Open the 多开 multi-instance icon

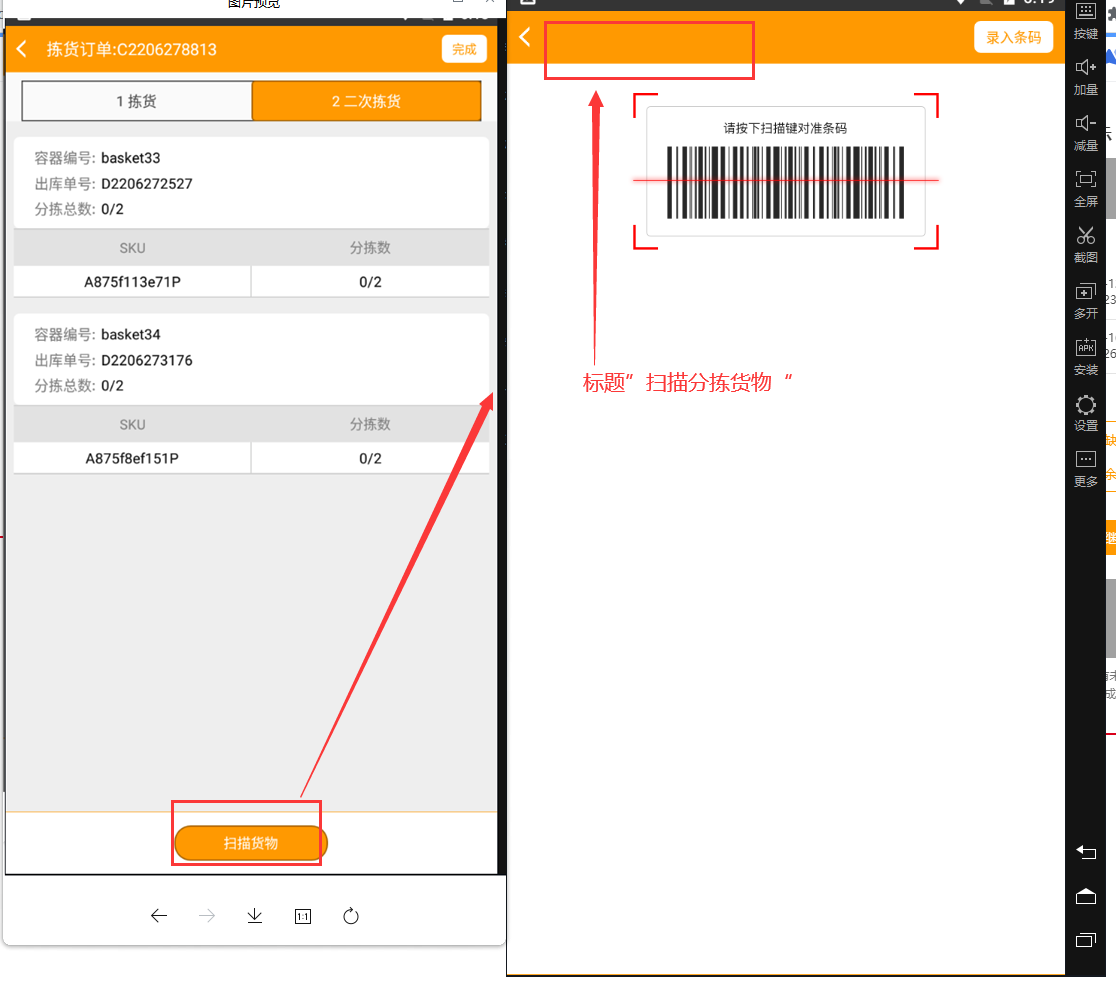click(1085, 292)
